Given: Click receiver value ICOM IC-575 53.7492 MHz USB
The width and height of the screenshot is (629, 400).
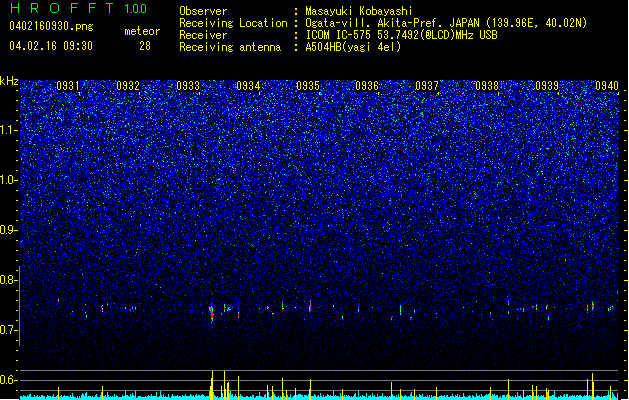Looking at the screenshot, I should pos(401,35).
